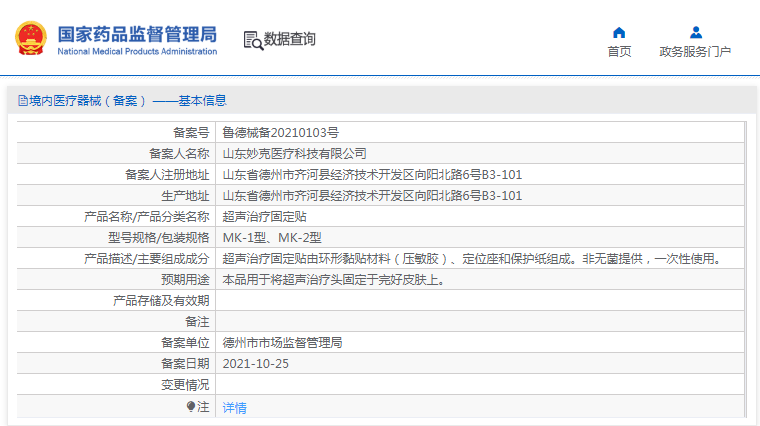The height and width of the screenshot is (426, 760).
Task: Select the description beginning 超声治疗固定贴由环形黏贴材料
Action: [x=474, y=259]
